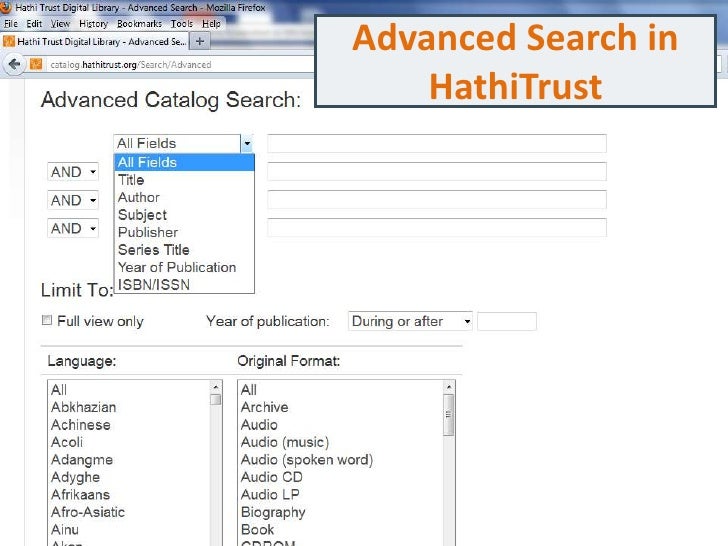Choose ISBN/ISSN from dropdown list
Viewport: 728px width, 546px height.
184,285
